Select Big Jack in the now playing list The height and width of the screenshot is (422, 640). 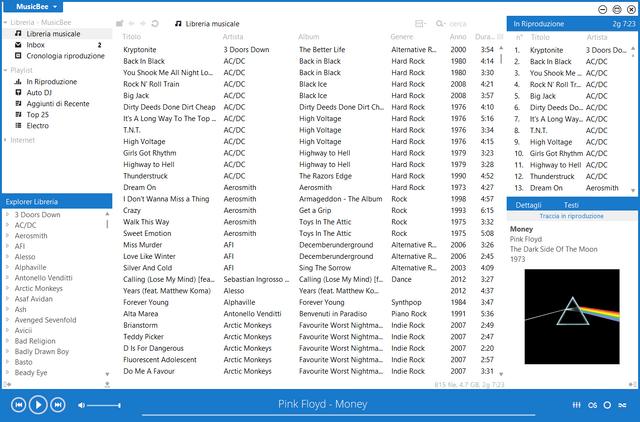point(542,96)
